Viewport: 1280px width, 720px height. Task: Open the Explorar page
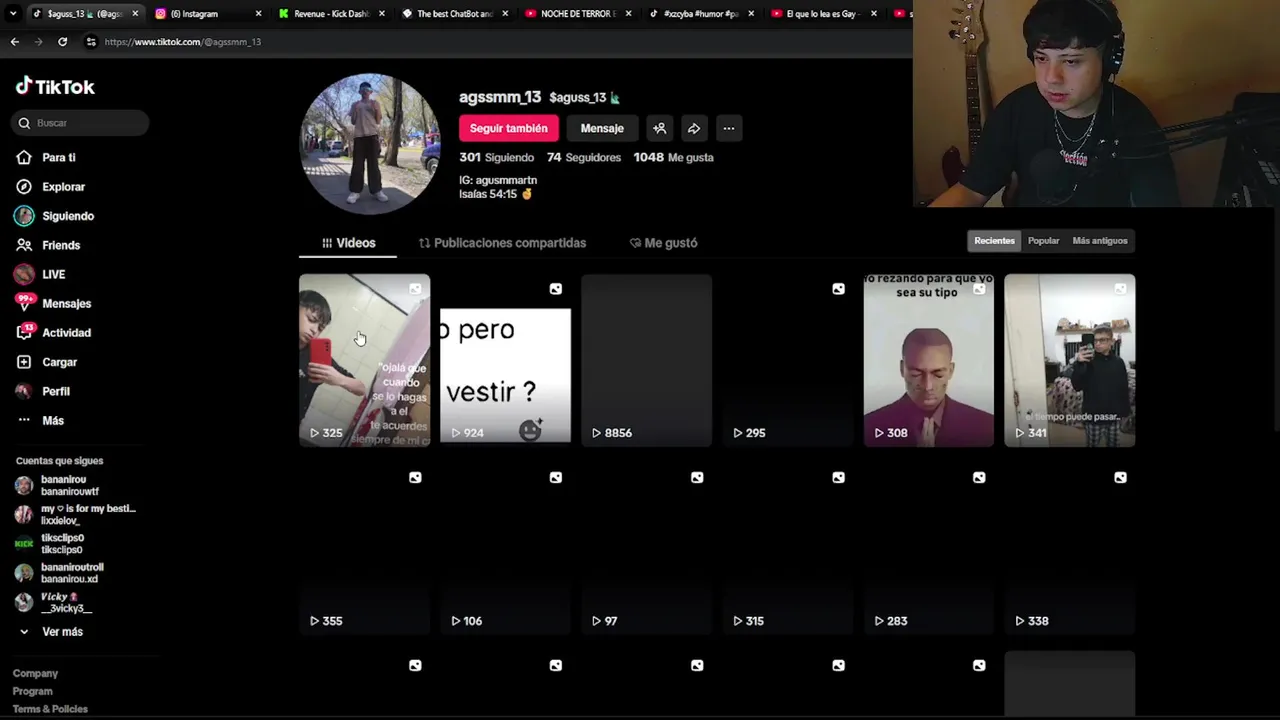63,187
